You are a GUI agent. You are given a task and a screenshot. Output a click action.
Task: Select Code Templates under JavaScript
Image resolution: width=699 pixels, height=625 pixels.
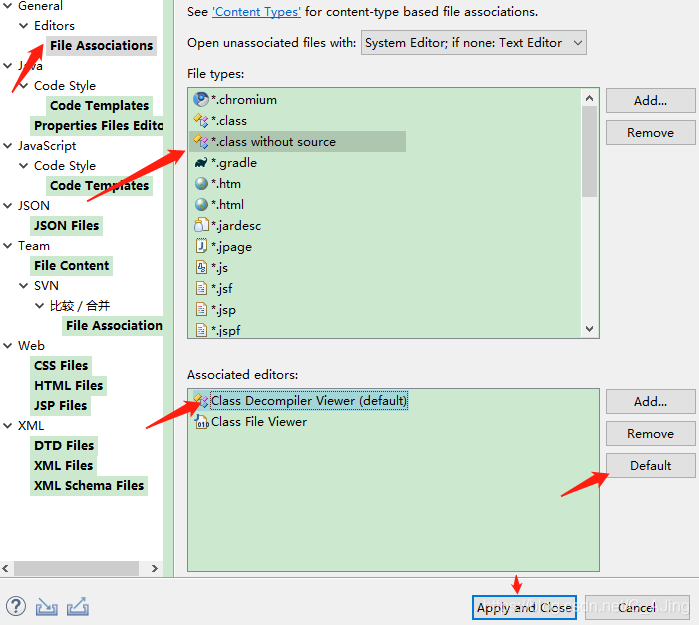point(99,185)
